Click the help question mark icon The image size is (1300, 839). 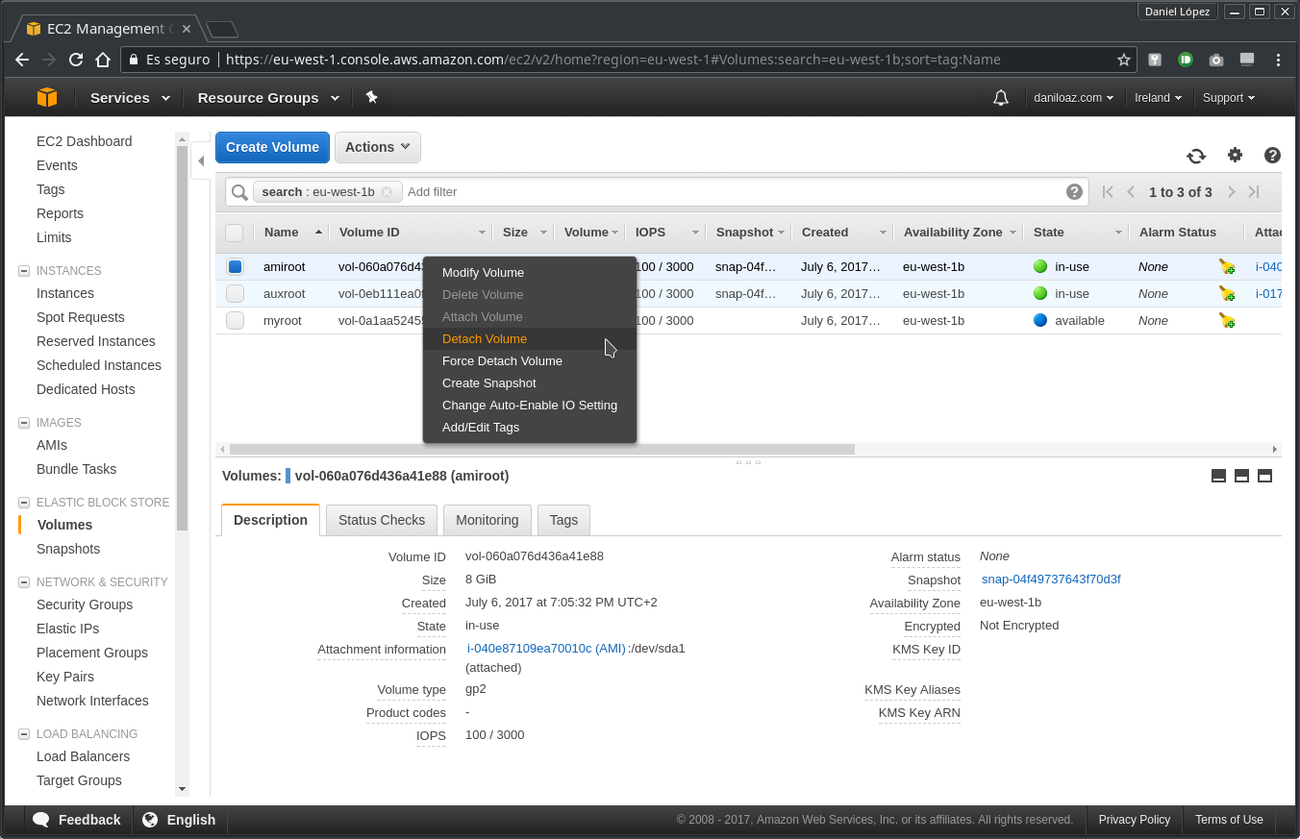coord(1272,156)
